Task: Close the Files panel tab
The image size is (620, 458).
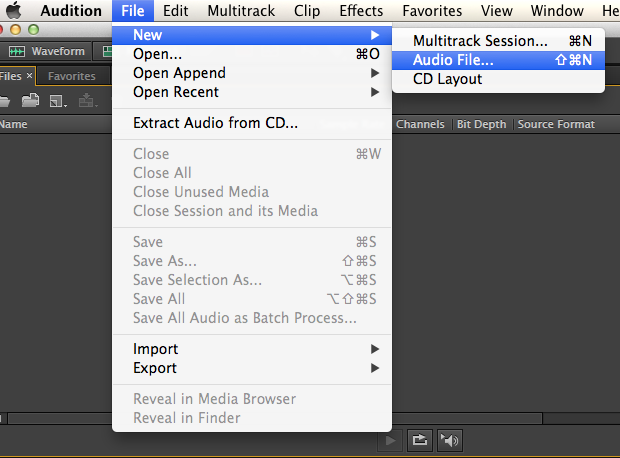Action: [30, 76]
